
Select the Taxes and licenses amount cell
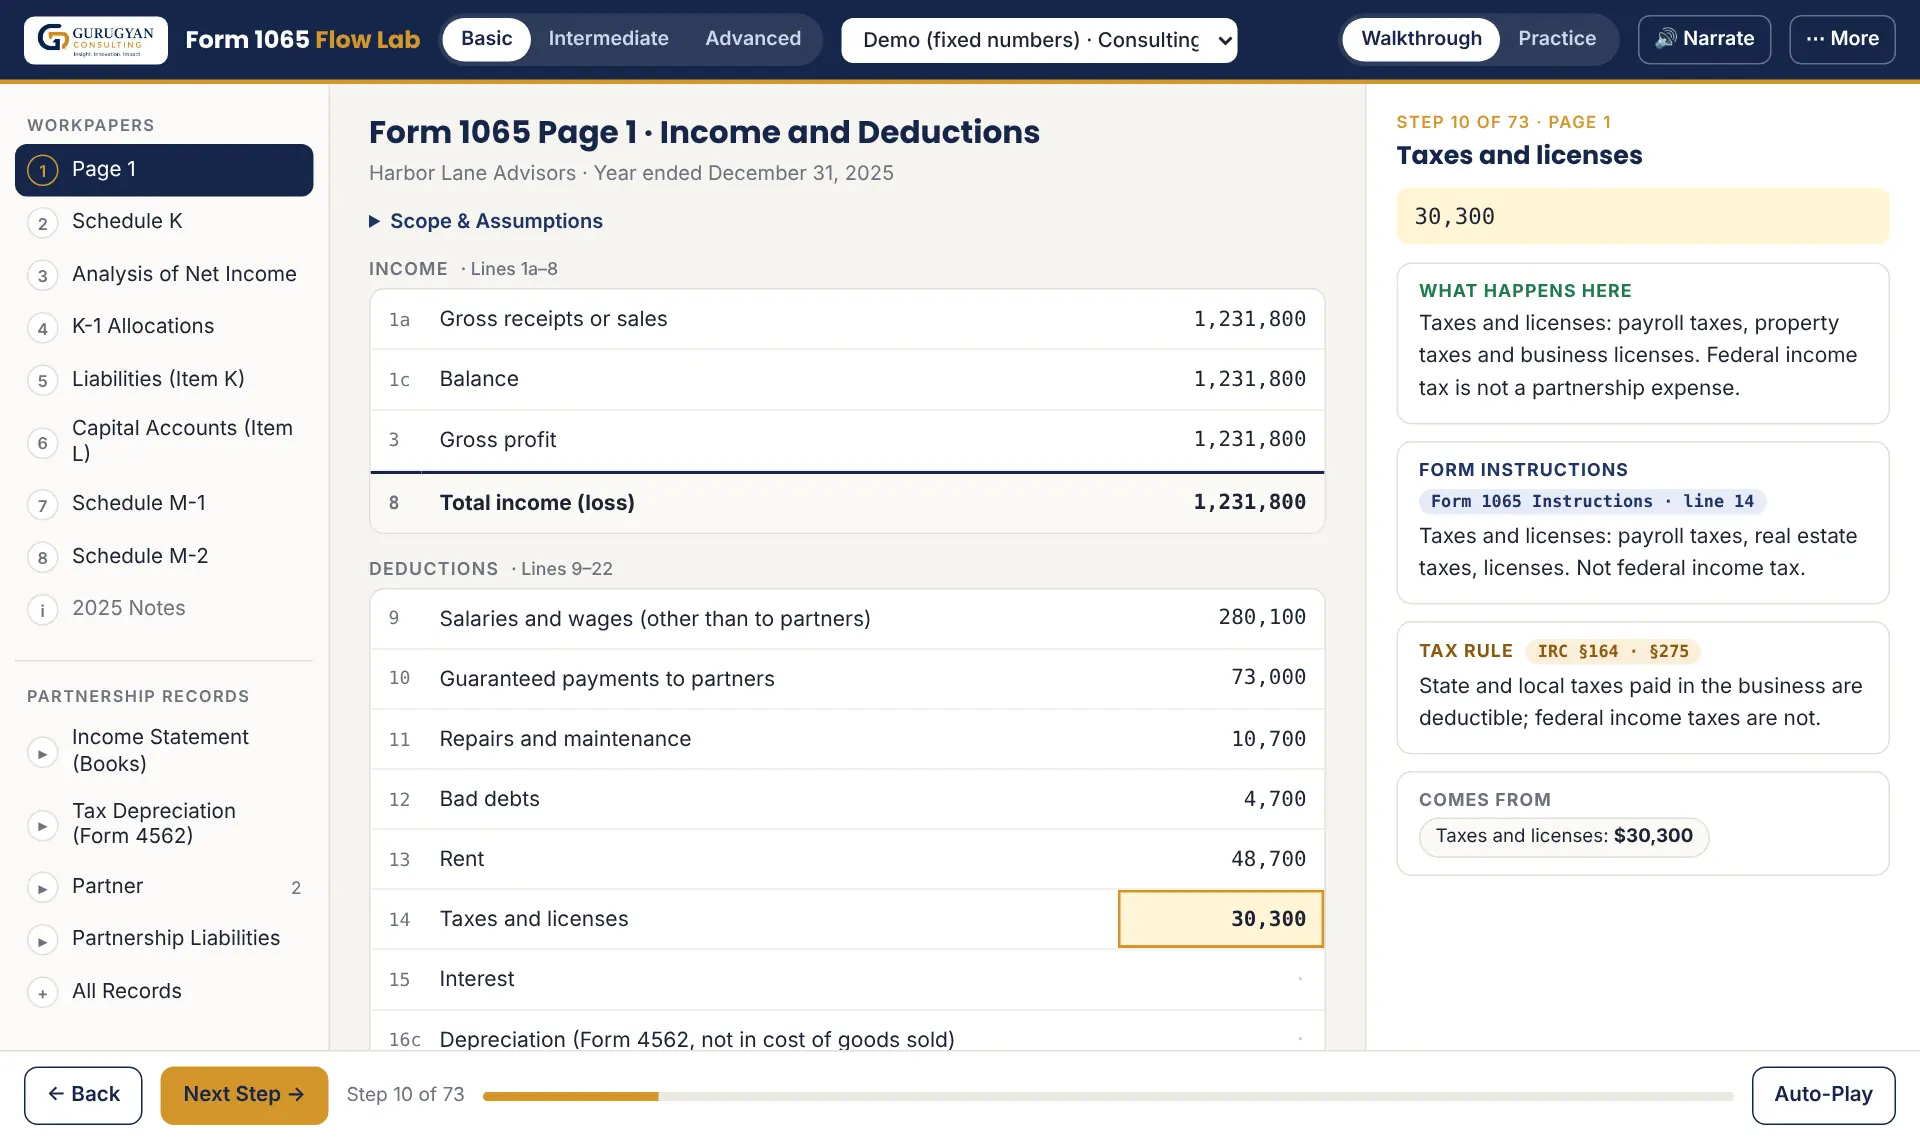1220,919
